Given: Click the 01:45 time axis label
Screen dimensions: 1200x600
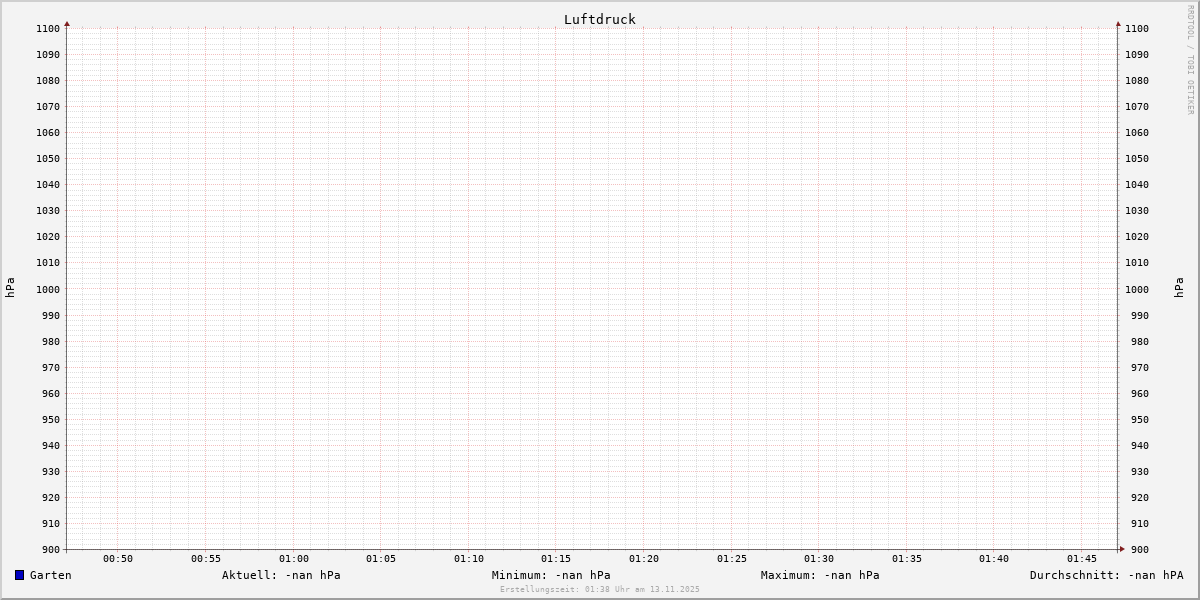Looking at the screenshot, I should [x=1082, y=559].
